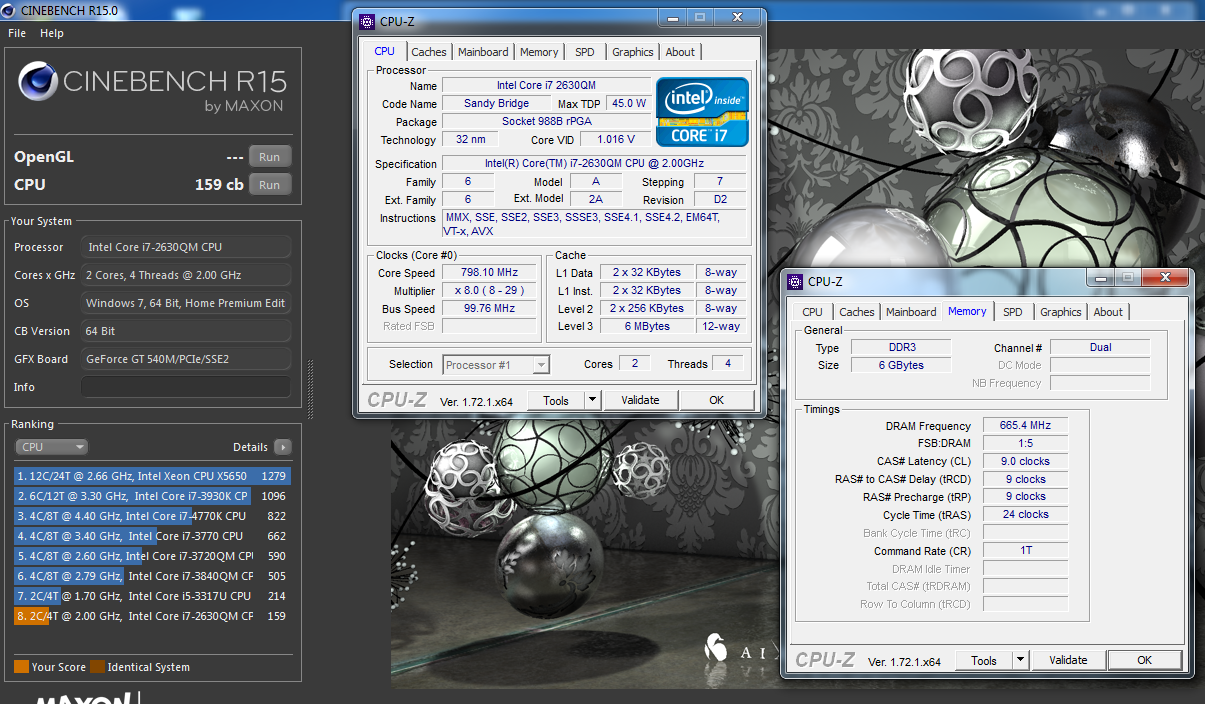Click the Intel Core i7 inside logo
Screen dimensions: 1205x704
[x=702, y=112]
